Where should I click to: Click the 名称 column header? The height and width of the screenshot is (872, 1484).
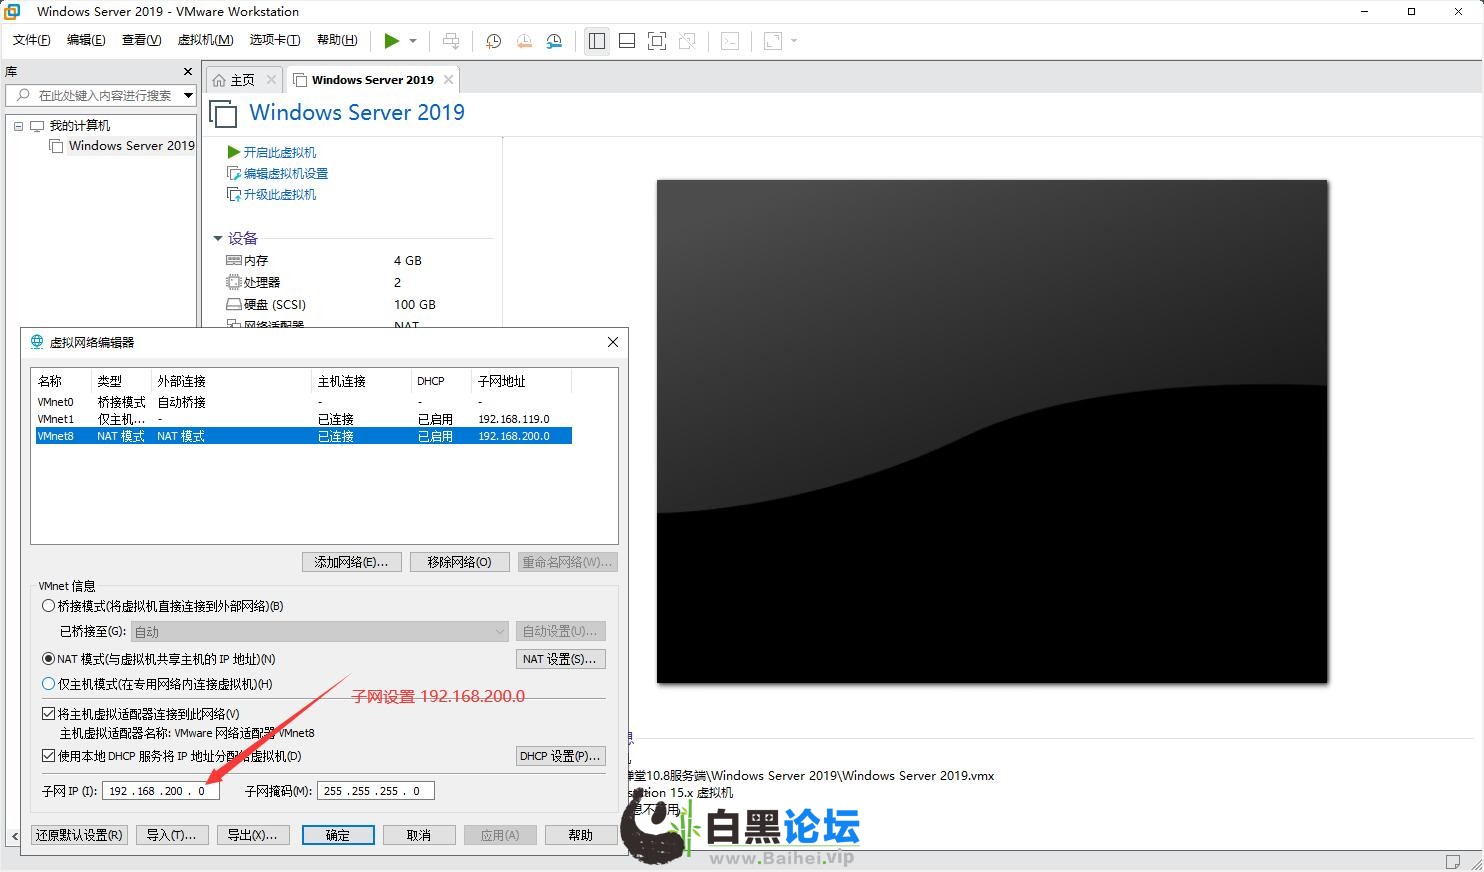click(62, 381)
